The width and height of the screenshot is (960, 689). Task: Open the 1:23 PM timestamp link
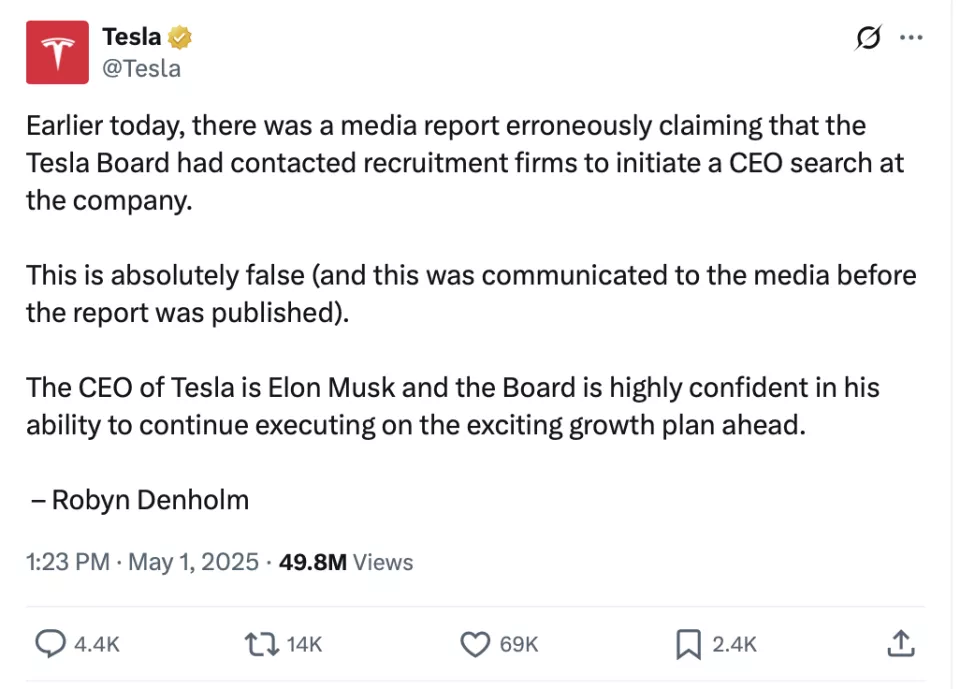point(68,562)
